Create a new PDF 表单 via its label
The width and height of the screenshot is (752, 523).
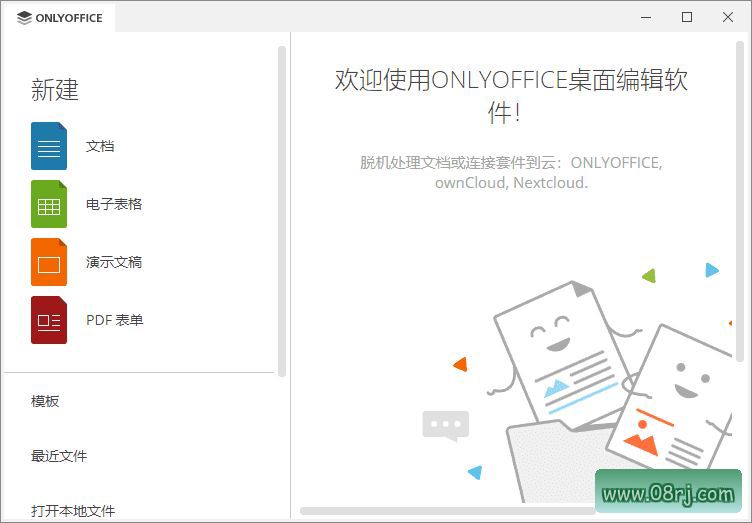[115, 320]
